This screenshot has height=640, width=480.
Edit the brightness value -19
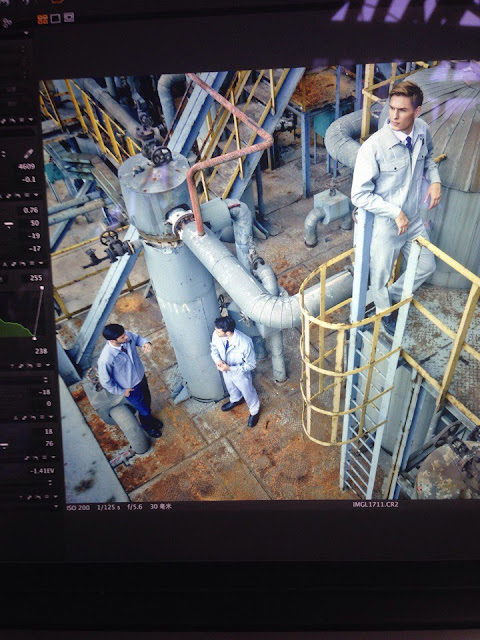point(34,236)
